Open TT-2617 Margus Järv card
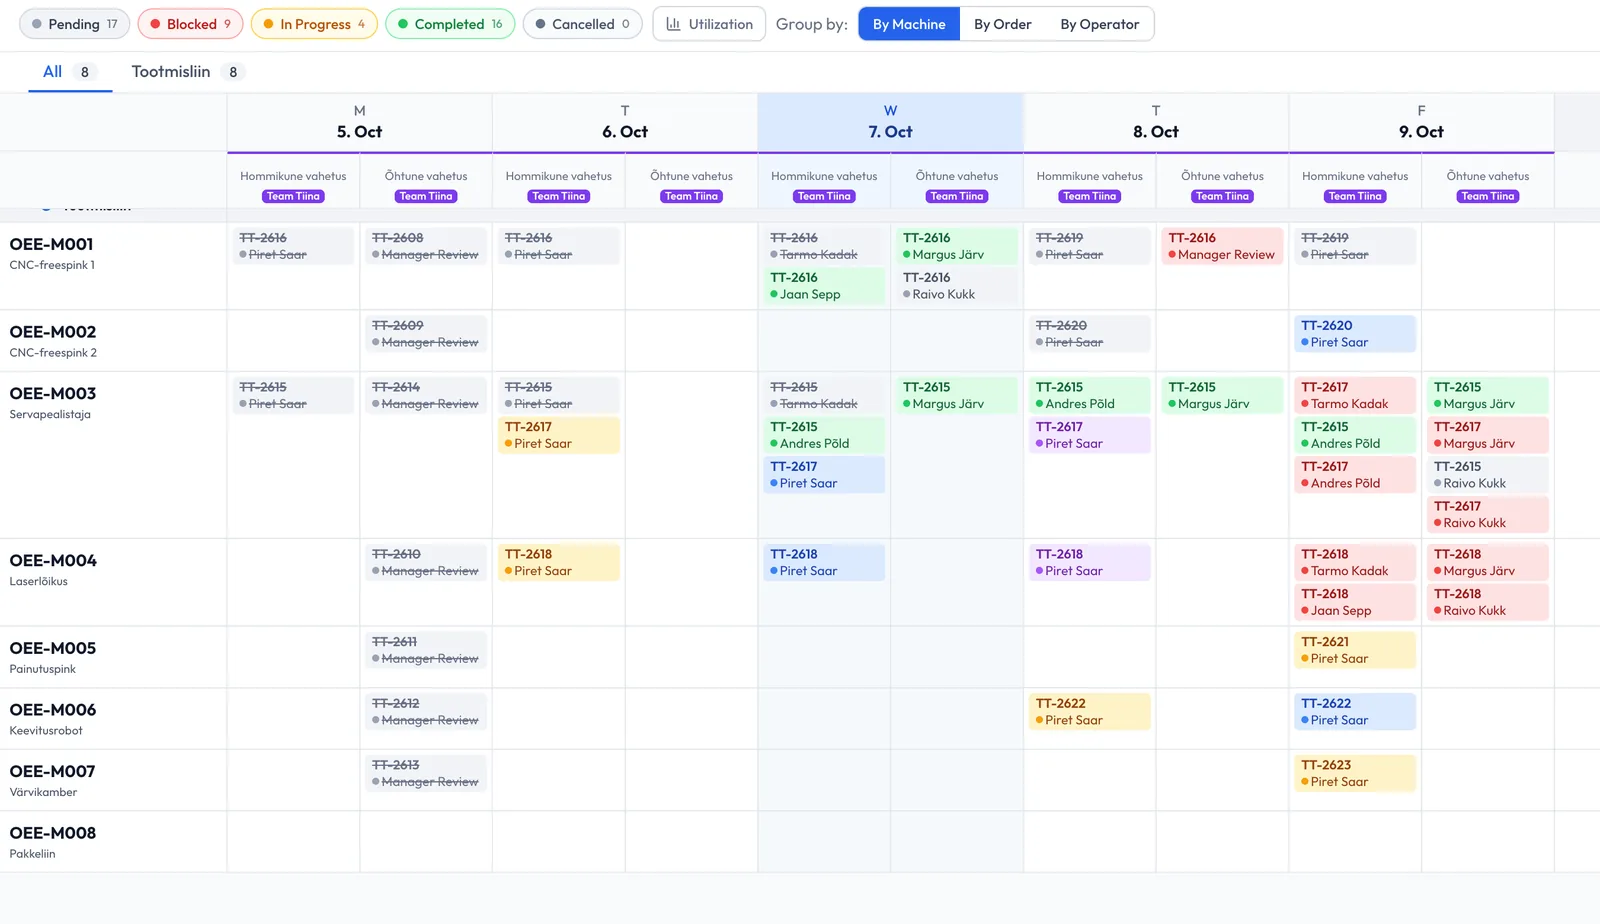1600x924 pixels. click(1488, 435)
